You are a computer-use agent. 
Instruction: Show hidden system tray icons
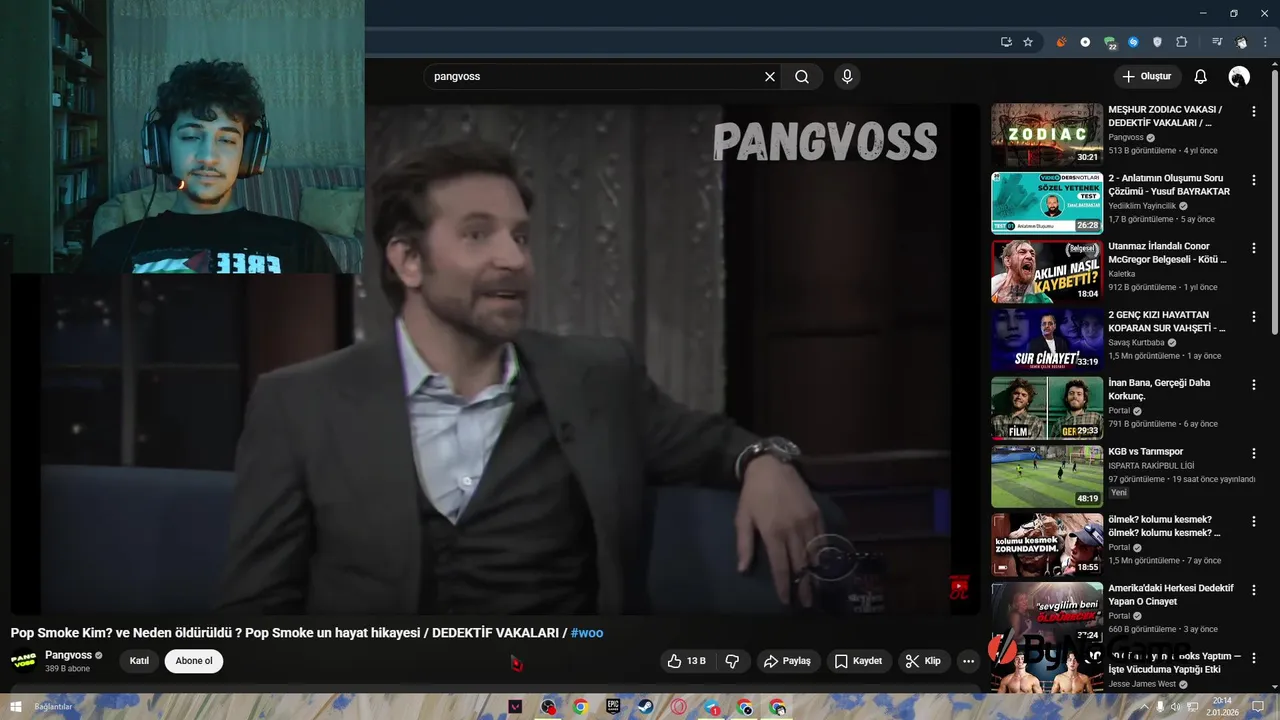1145,707
